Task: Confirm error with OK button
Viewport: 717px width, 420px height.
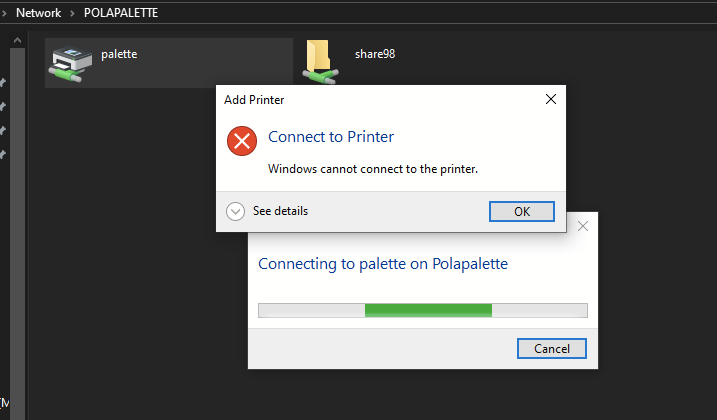Action: (522, 211)
